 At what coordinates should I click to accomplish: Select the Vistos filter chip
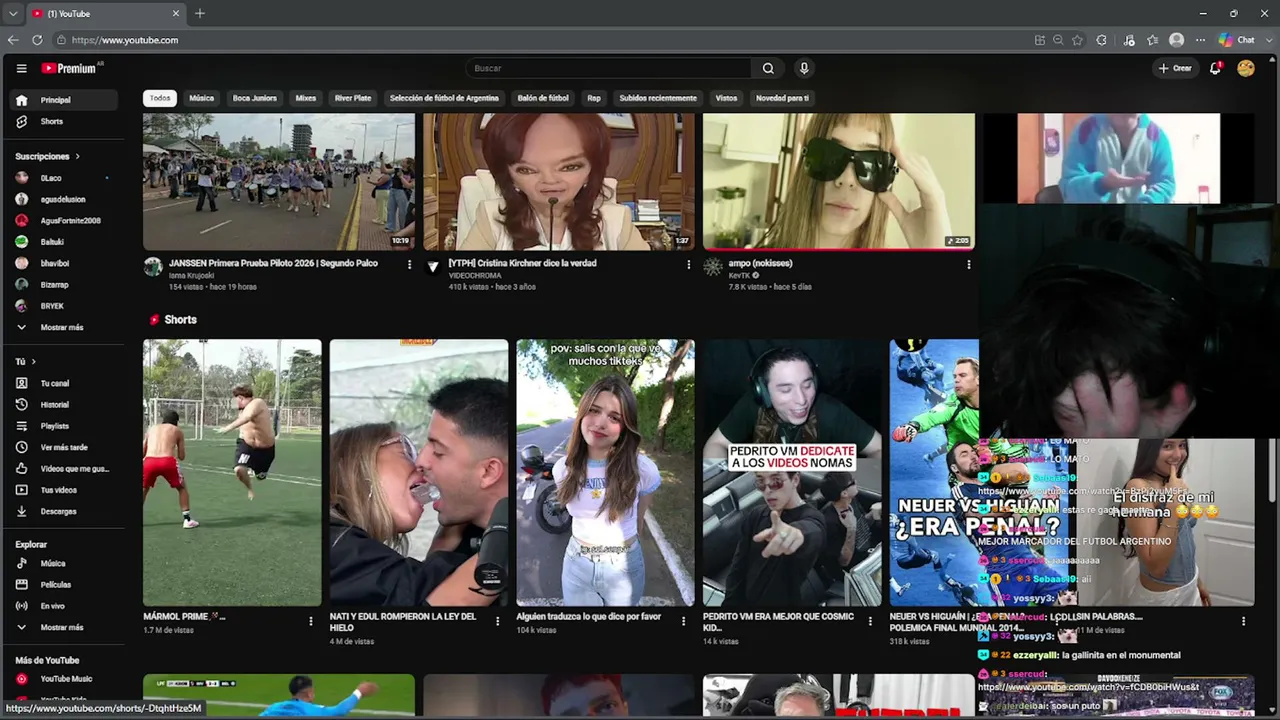[726, 98]
